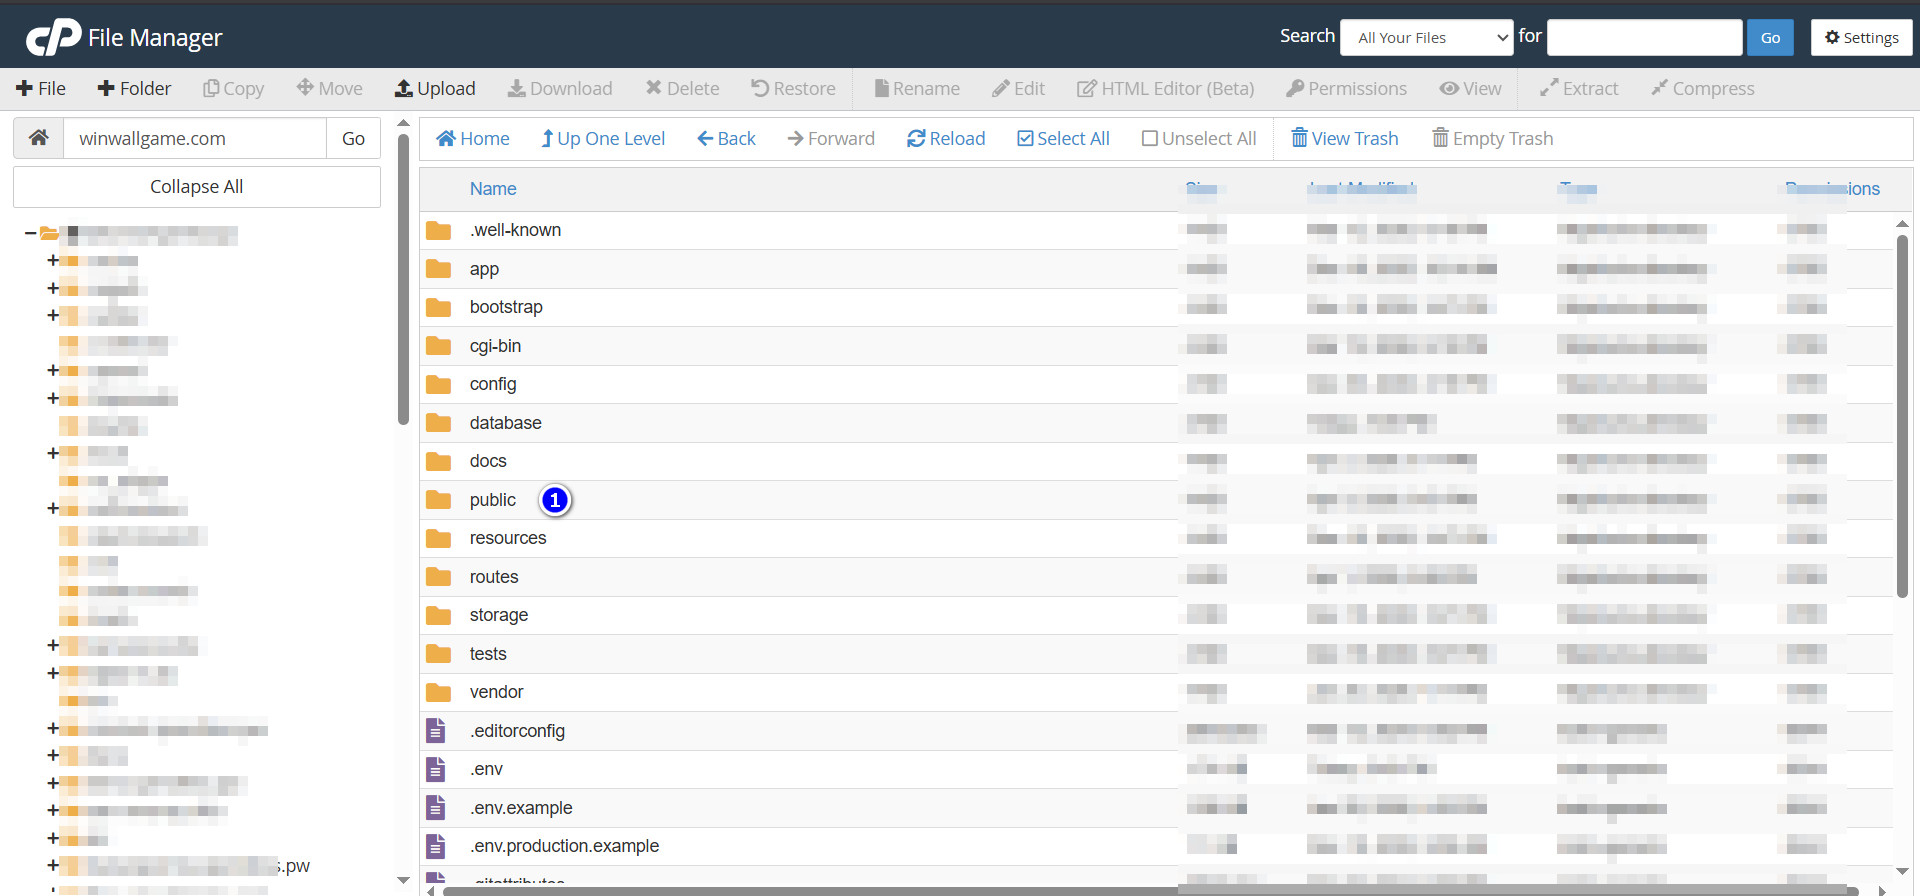The width and height of the screenshot is (1920, 896).
Task: Select the routes folder row
Action: pyautogui.click(x=1156, y=577)
